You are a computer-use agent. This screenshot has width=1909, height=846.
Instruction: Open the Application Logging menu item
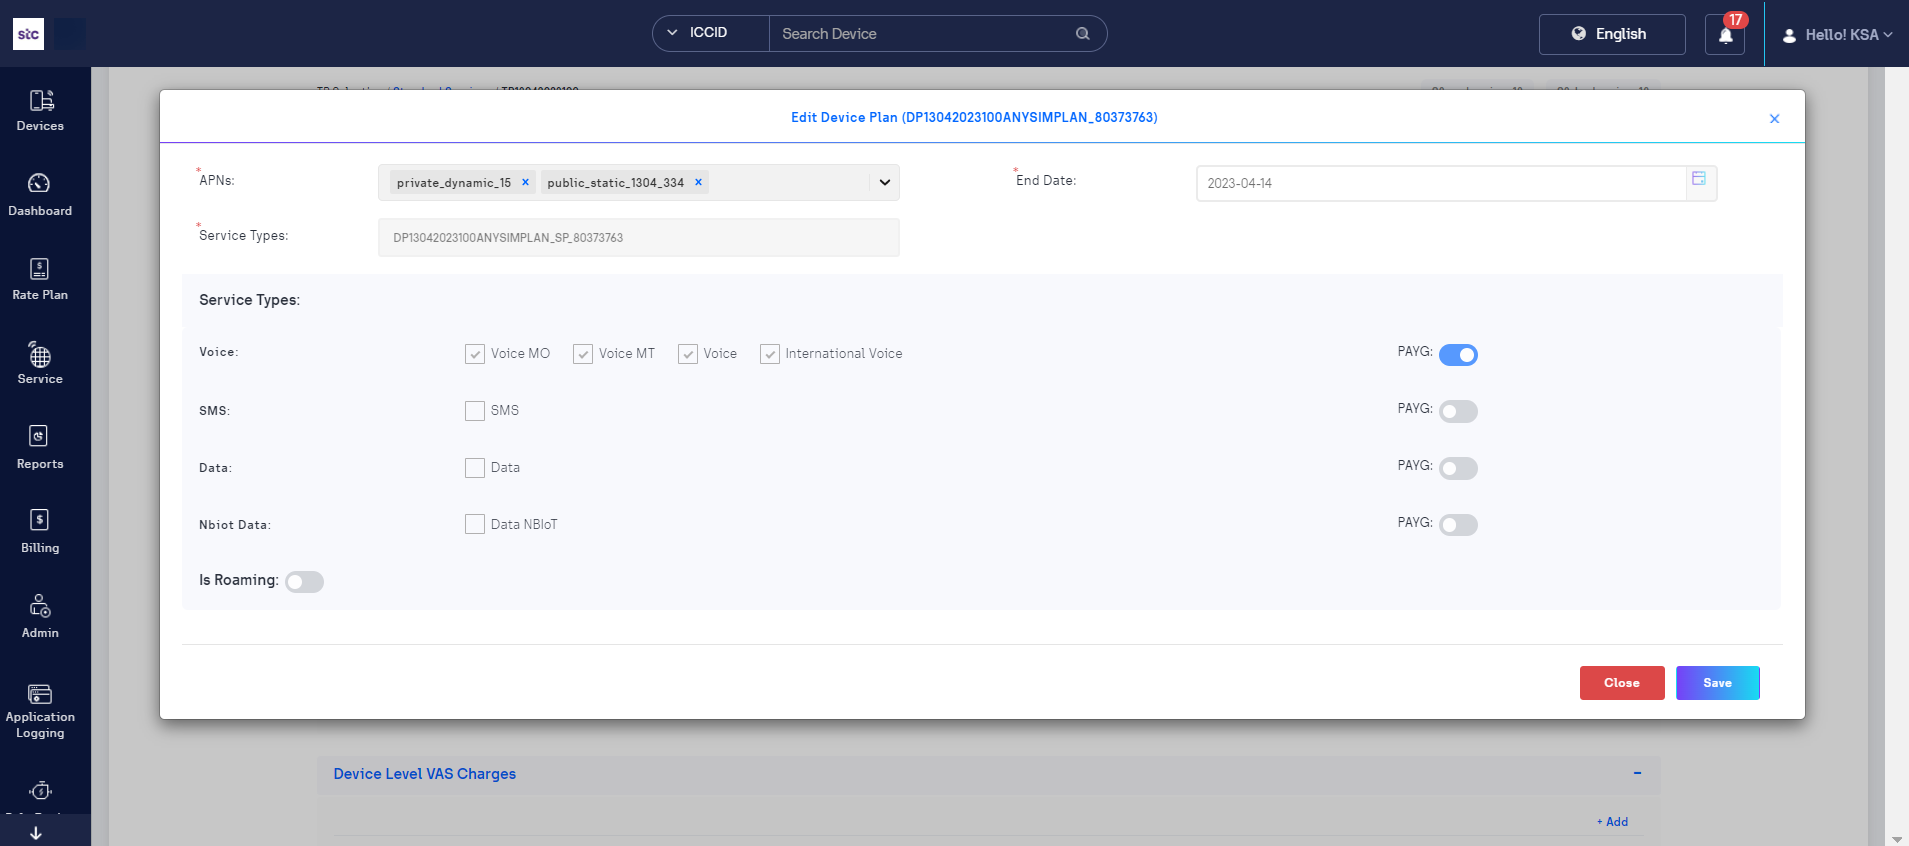(x=40, y=710)
